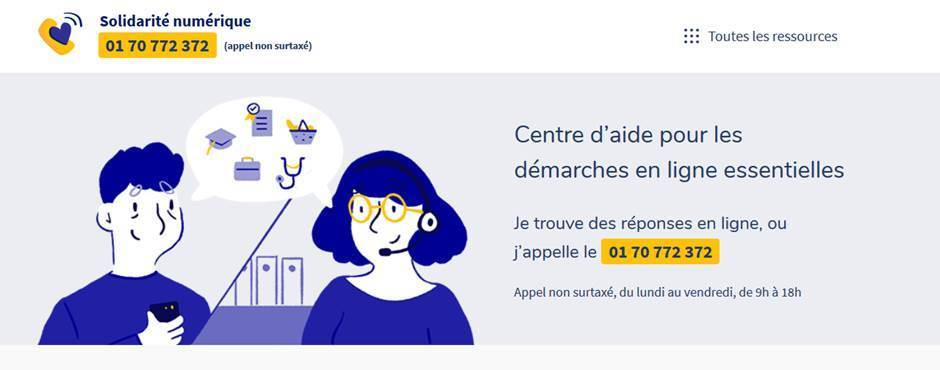Click the heading Centre d'aide pour les démarches

pyautogui.click(x=679, y=152)
